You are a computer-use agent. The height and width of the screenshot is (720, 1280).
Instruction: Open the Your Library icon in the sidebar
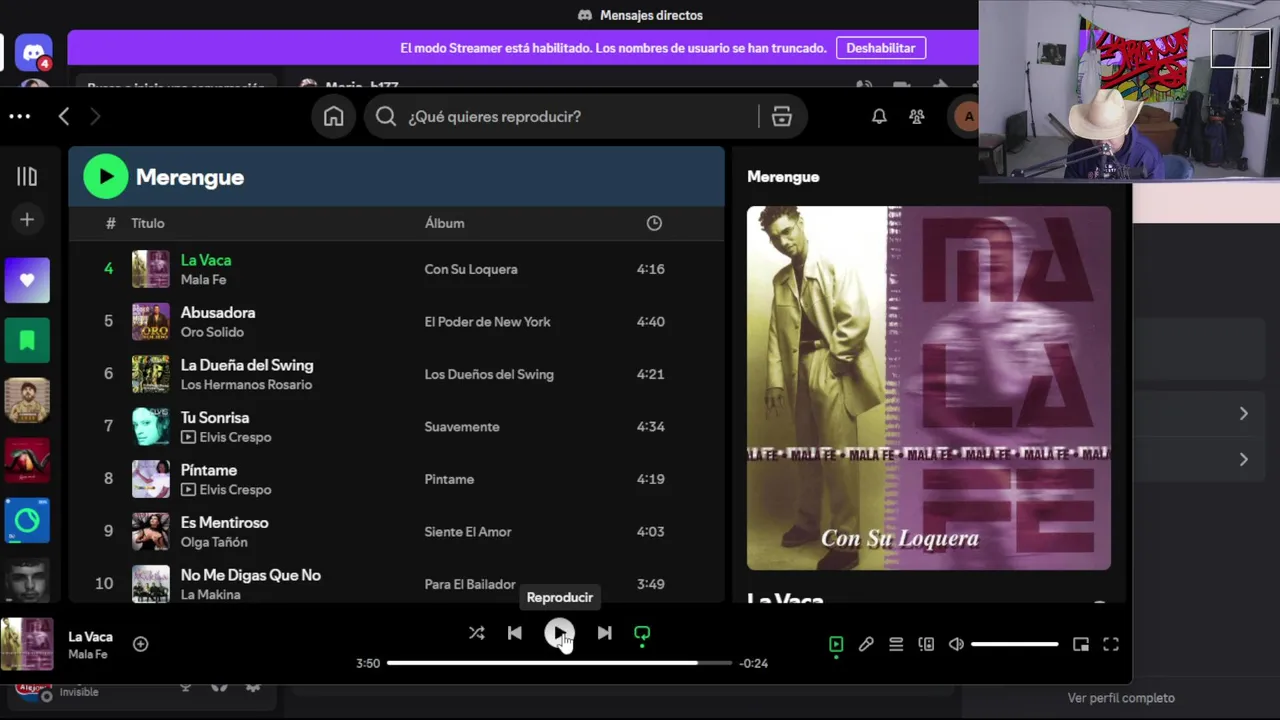coord(27,177)
